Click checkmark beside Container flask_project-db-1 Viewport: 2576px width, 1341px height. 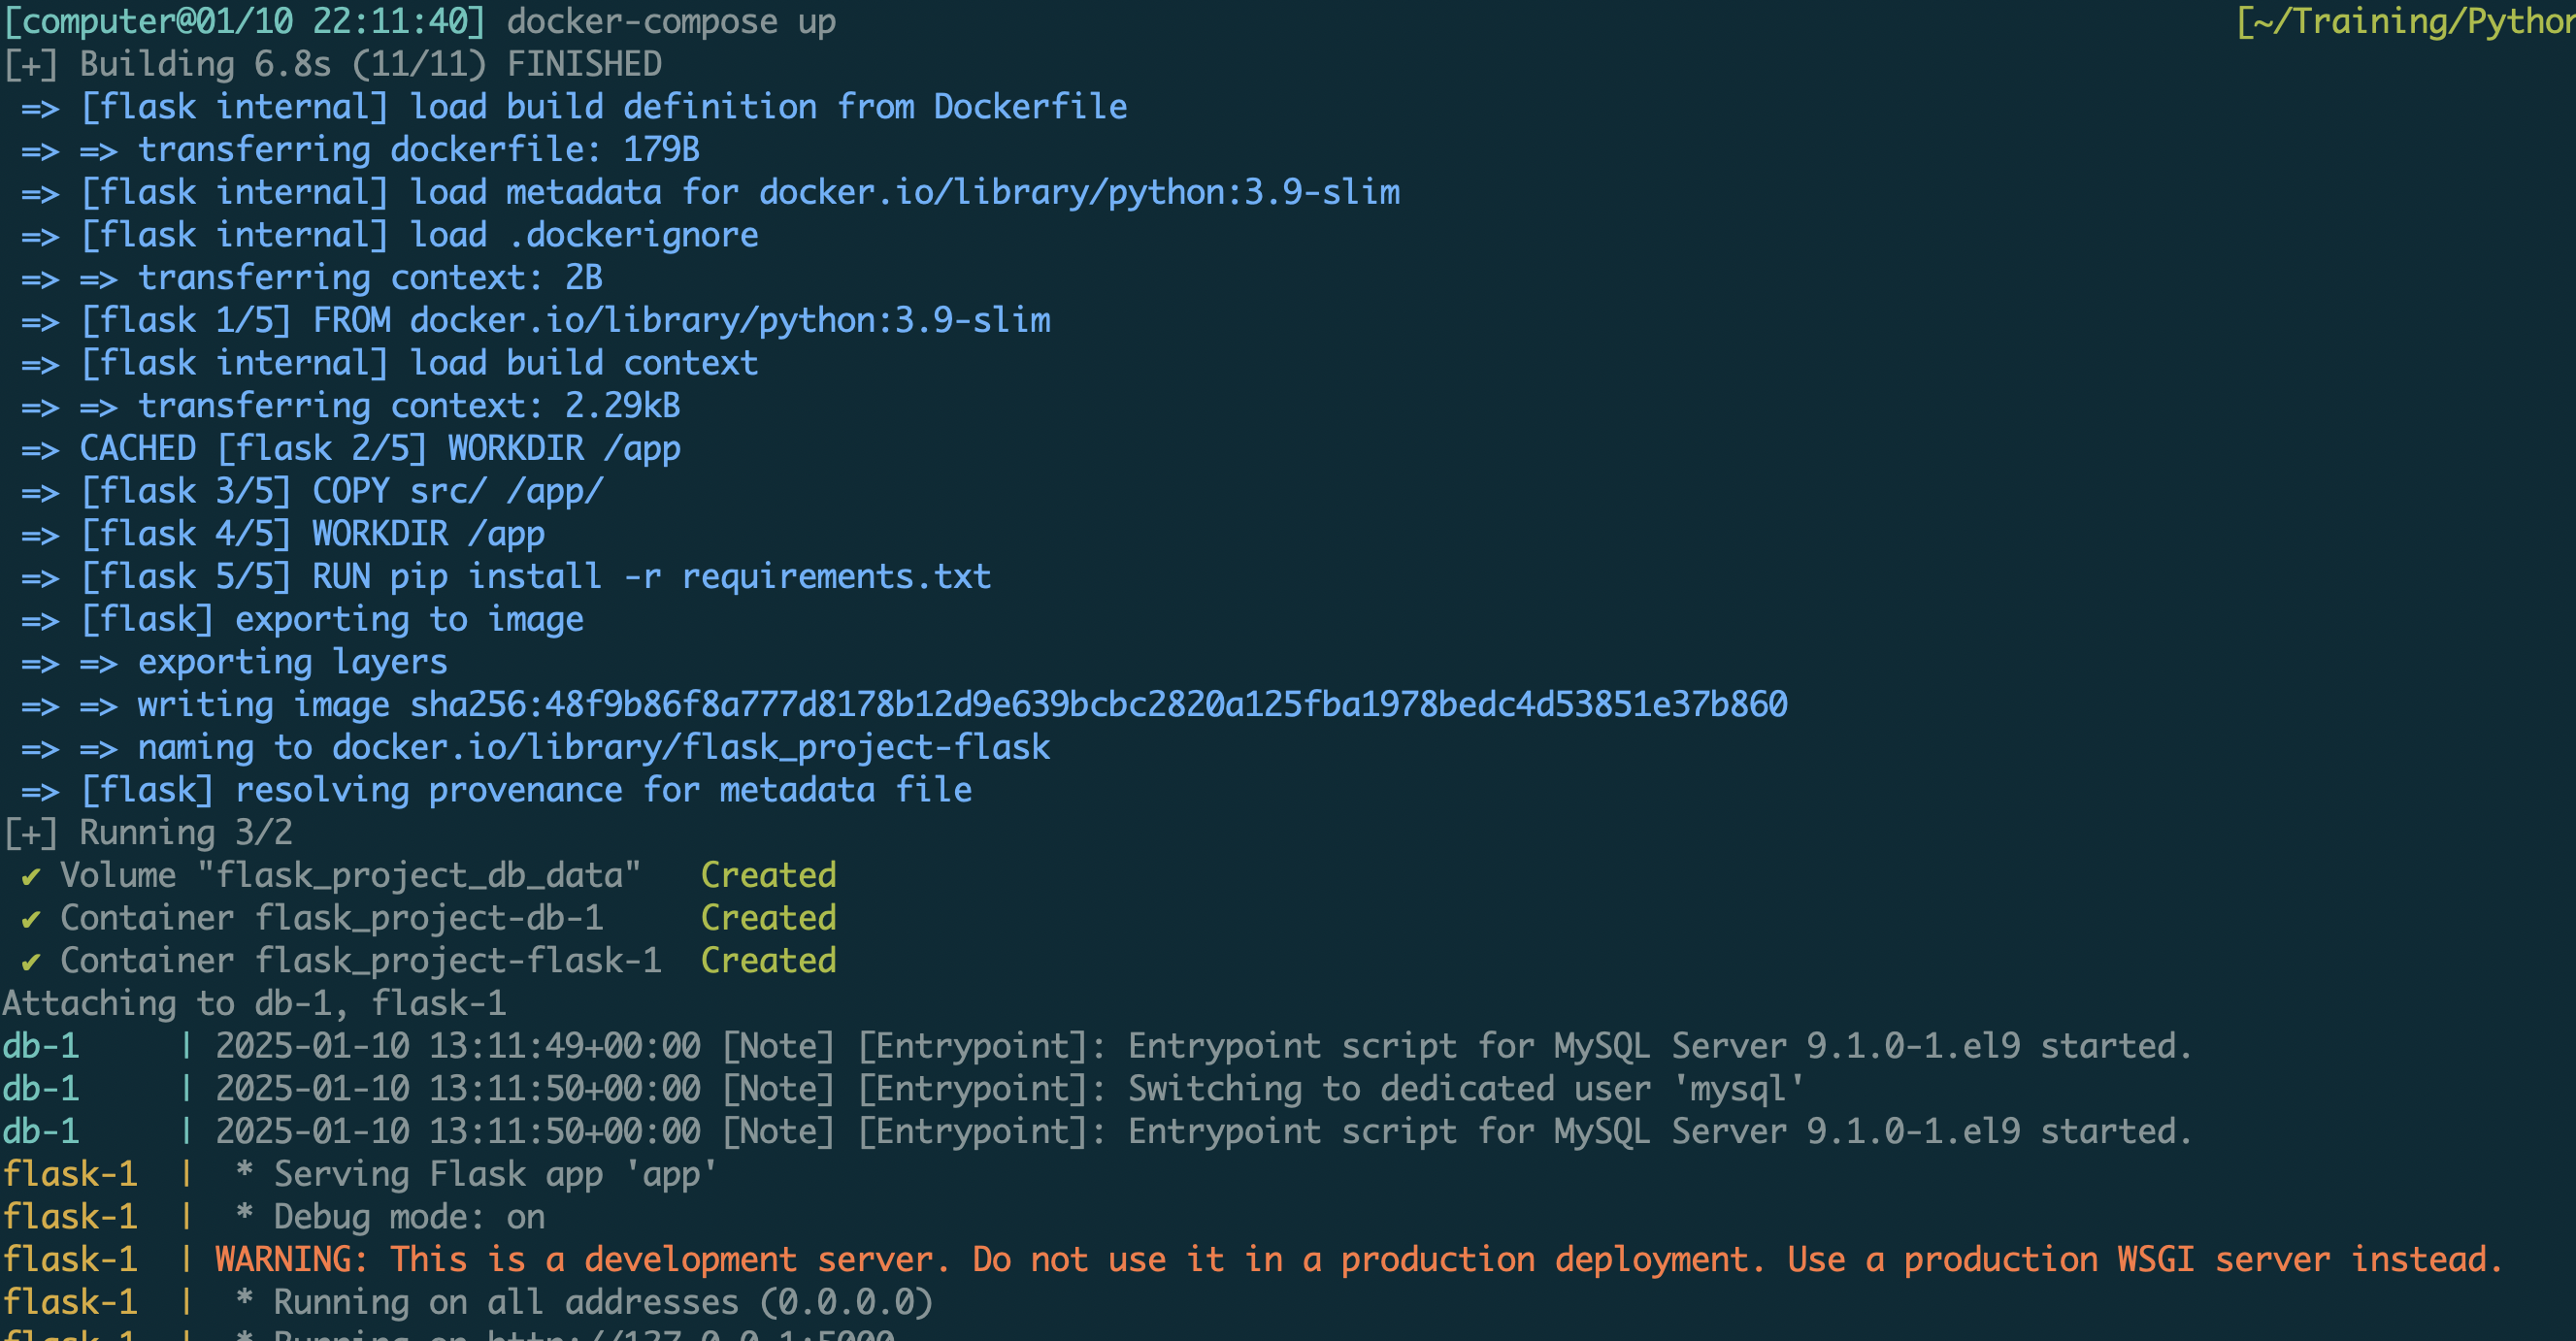tap(31, 920)
